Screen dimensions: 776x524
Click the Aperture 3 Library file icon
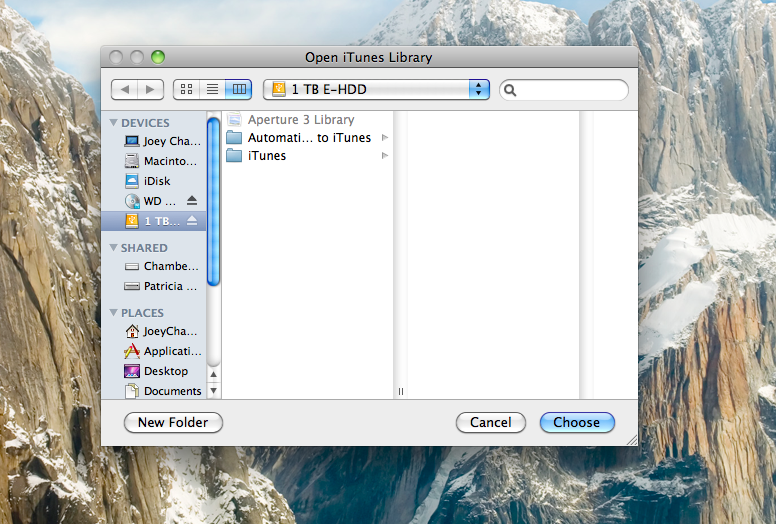pos(234,120)
